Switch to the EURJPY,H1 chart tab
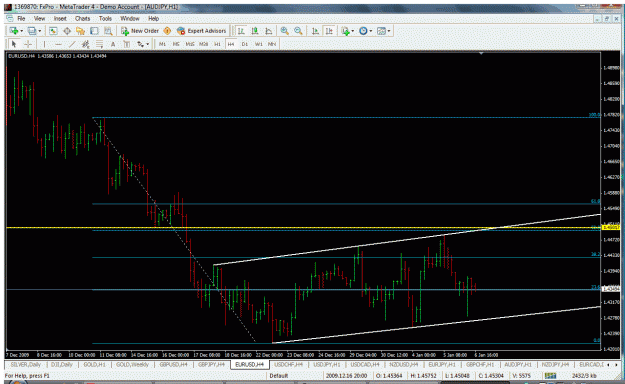This screenshot has height=384, width=625. 442,364
